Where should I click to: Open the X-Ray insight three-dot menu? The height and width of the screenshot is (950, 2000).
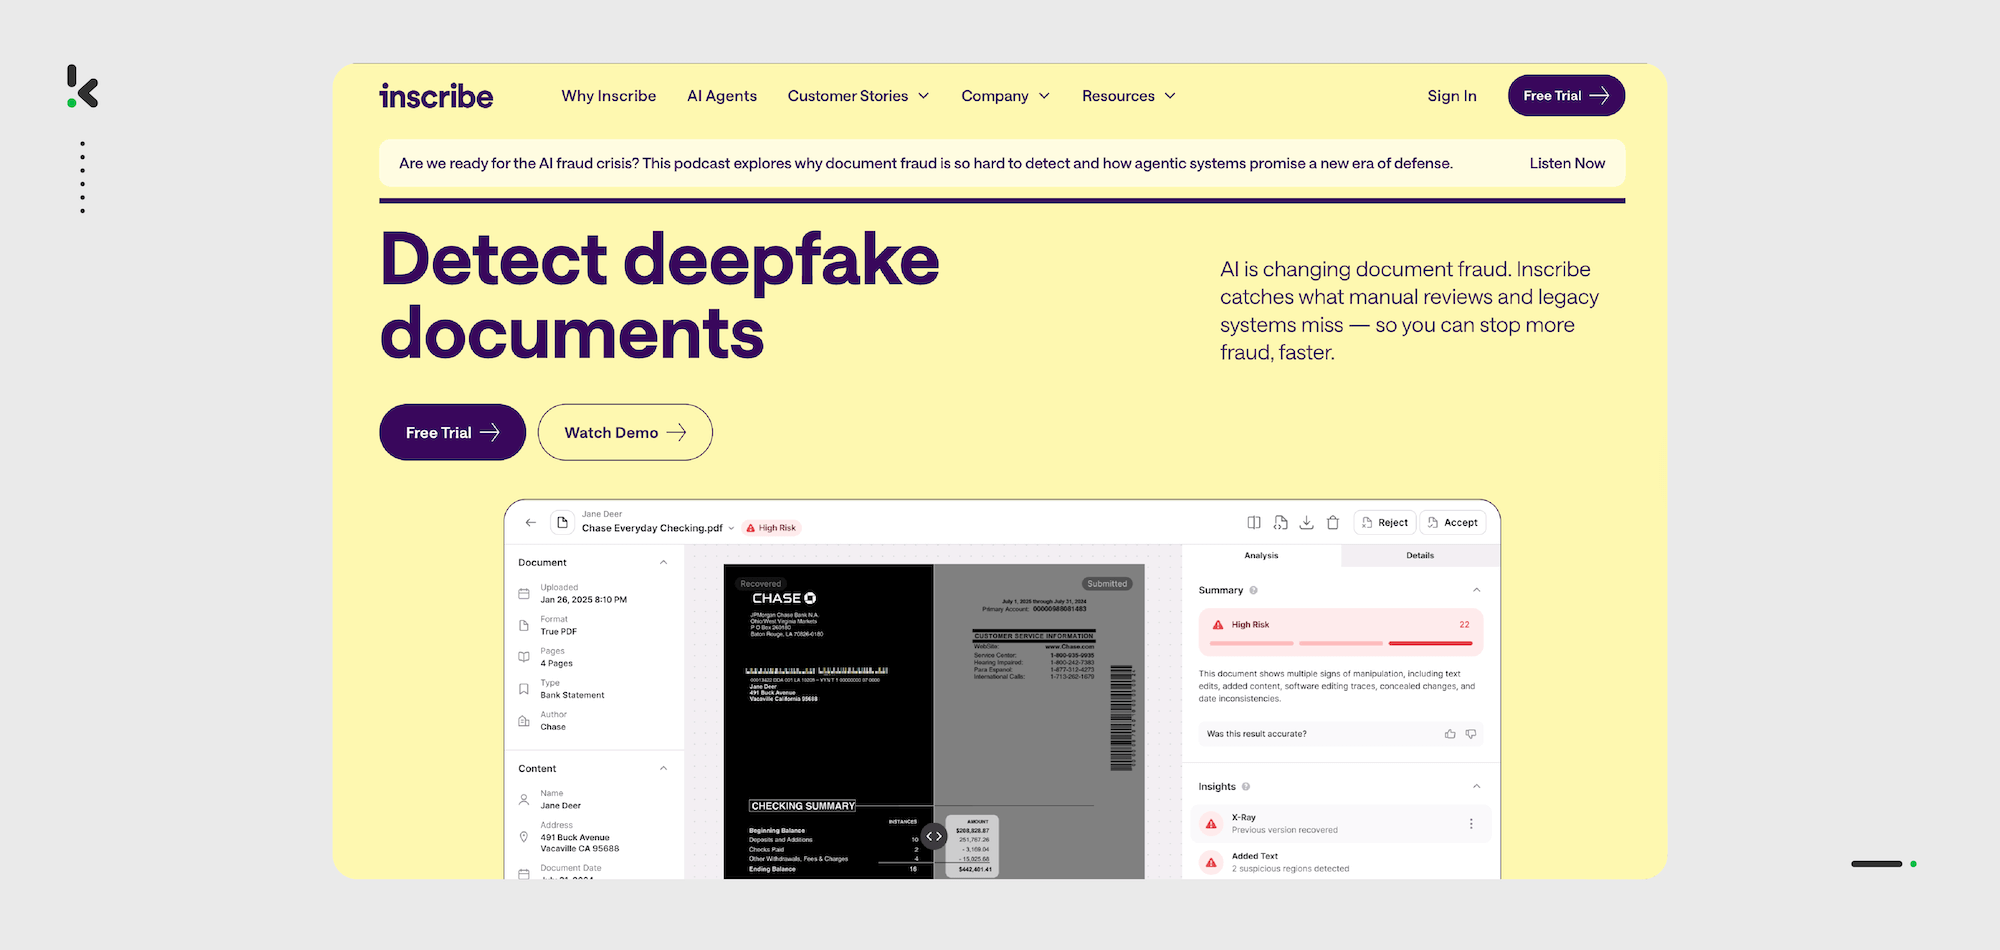[1471, 824]
